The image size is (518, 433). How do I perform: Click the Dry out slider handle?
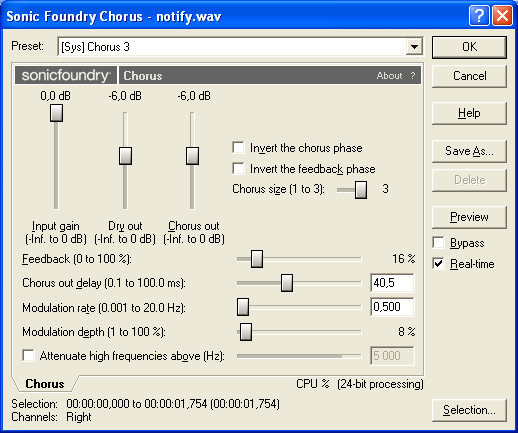[x=125, y=156]
